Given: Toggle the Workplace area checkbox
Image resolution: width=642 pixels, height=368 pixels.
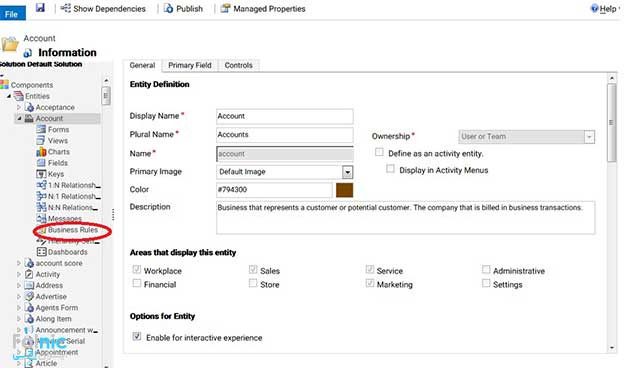Looking at the screenshot, I should pos(137,269).
